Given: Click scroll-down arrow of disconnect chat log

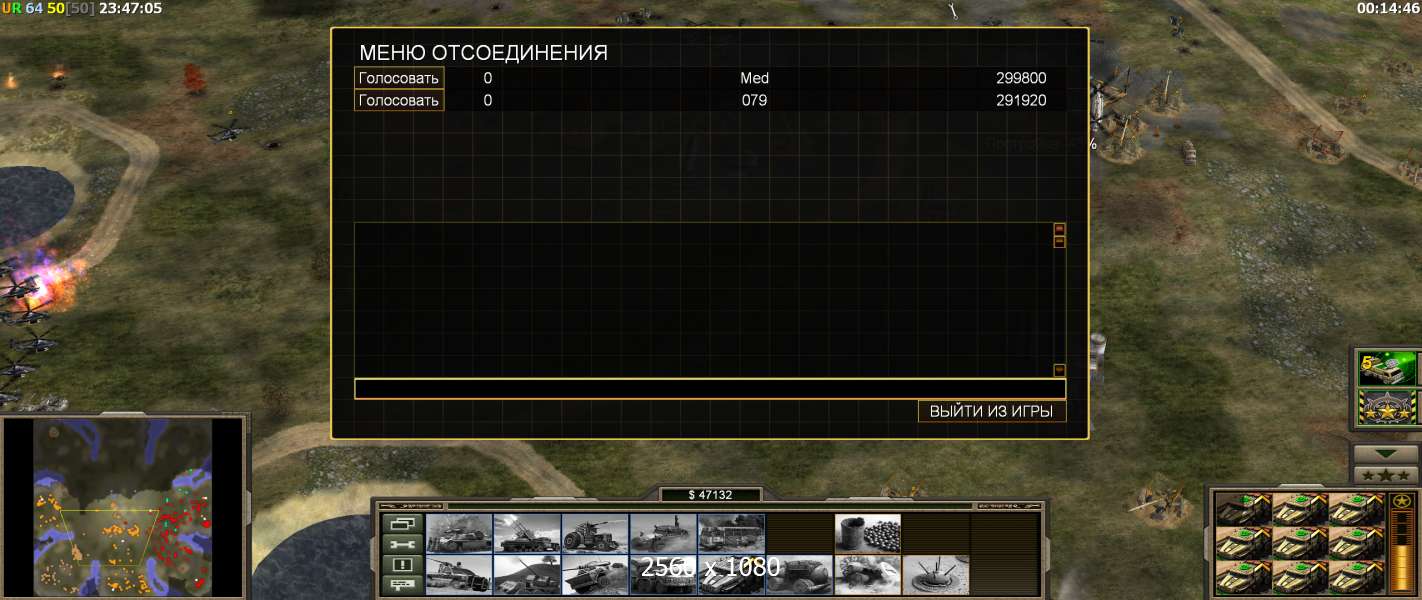Looking at the screenshot, I should pos(1060,370).
